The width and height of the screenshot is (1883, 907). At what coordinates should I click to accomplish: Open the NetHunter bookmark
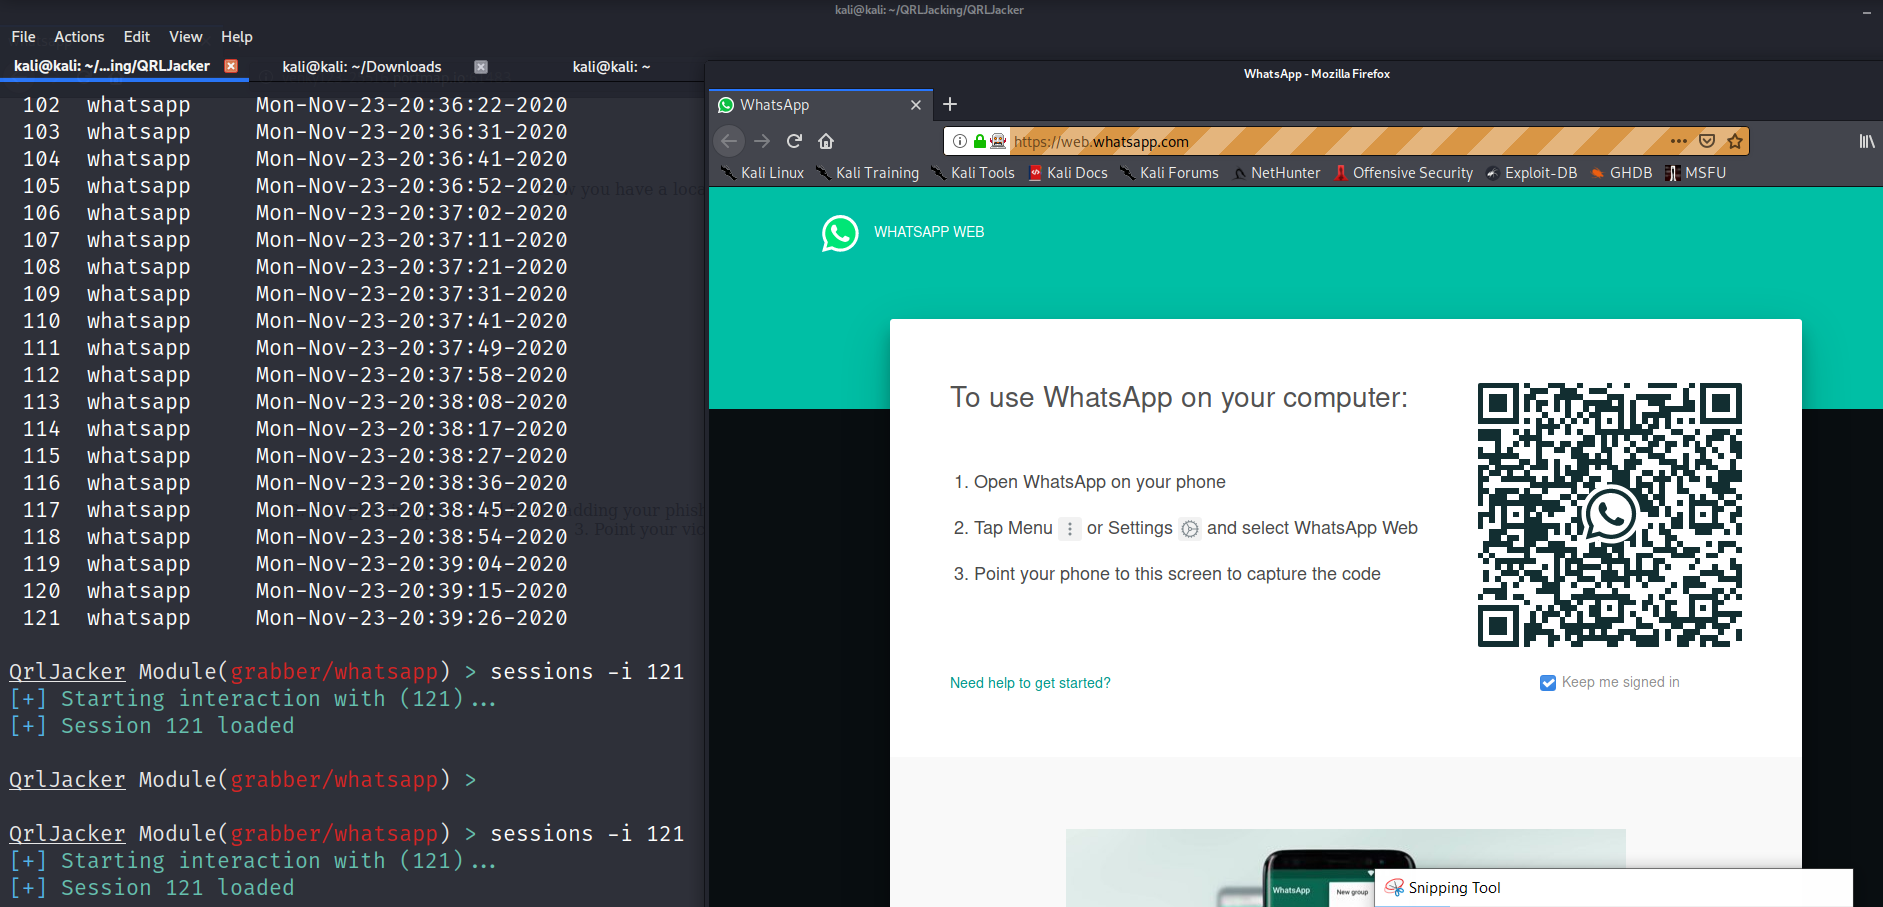point(1285,172)
